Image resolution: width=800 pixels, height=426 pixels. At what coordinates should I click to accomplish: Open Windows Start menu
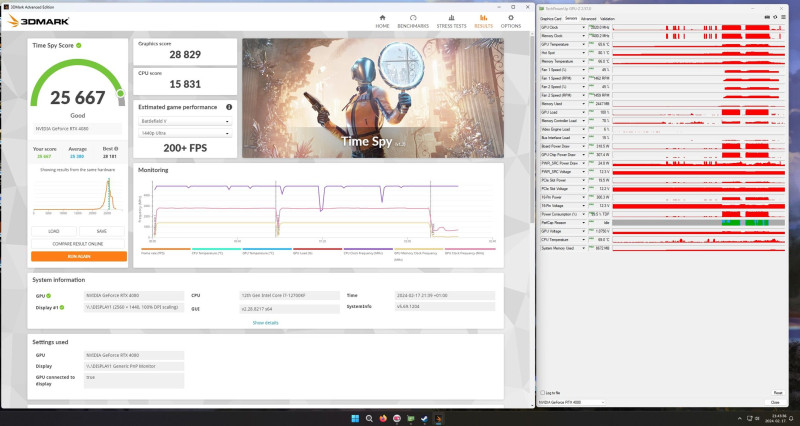coord(355,419)
